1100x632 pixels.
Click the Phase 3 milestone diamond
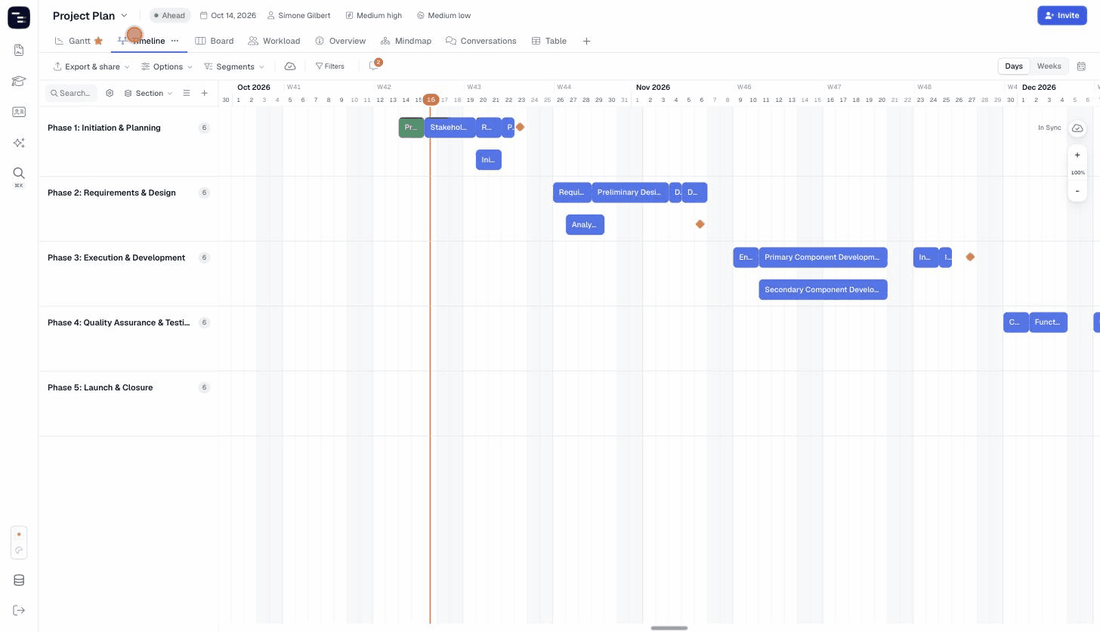[x=970, y=257]
